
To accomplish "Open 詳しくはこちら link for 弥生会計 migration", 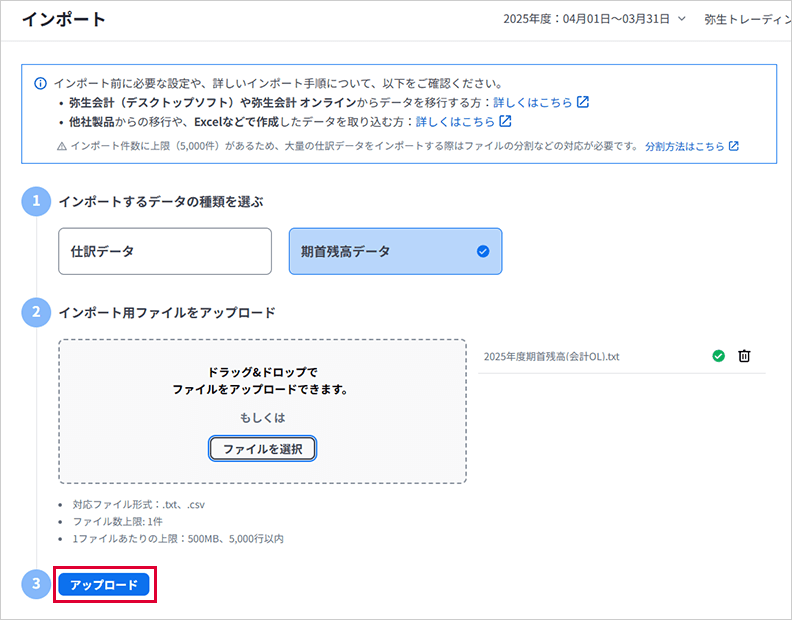I will [x=533, y=102].
